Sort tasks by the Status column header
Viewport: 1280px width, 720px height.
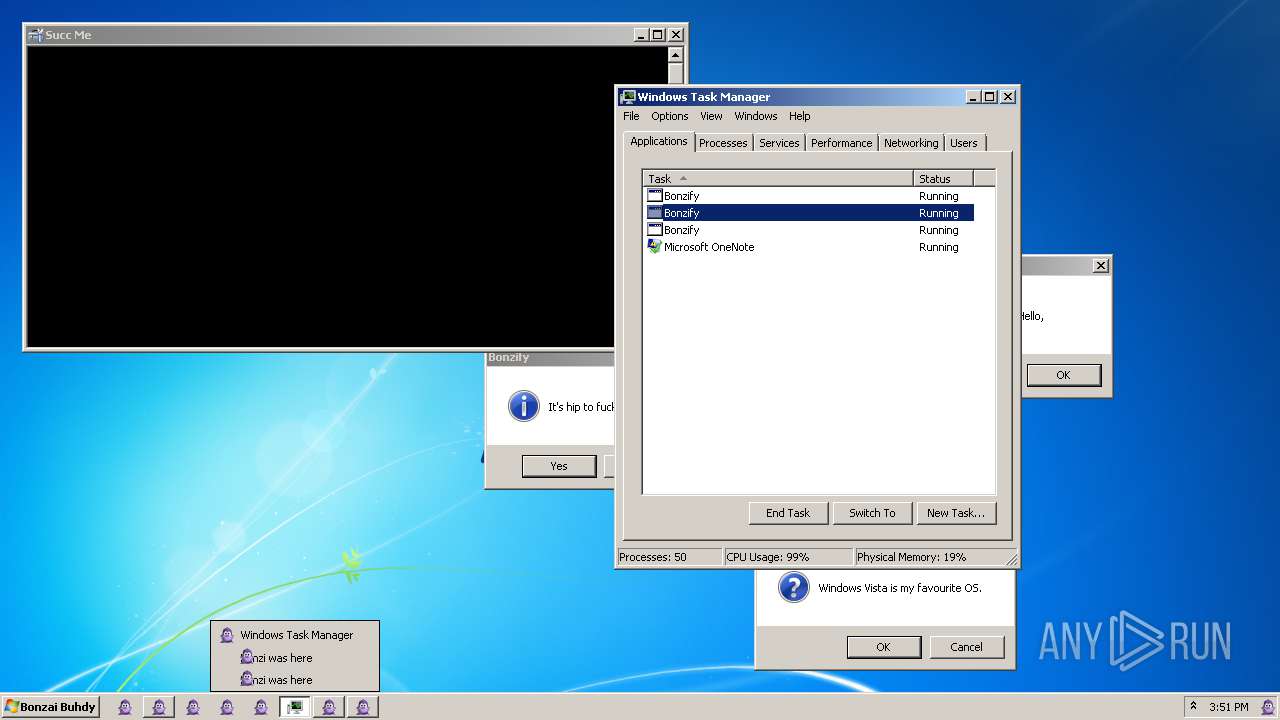click(943, 179)
